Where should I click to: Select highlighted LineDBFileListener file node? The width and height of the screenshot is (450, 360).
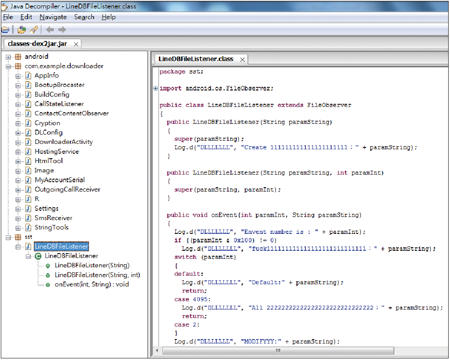[x=61, y=247]
